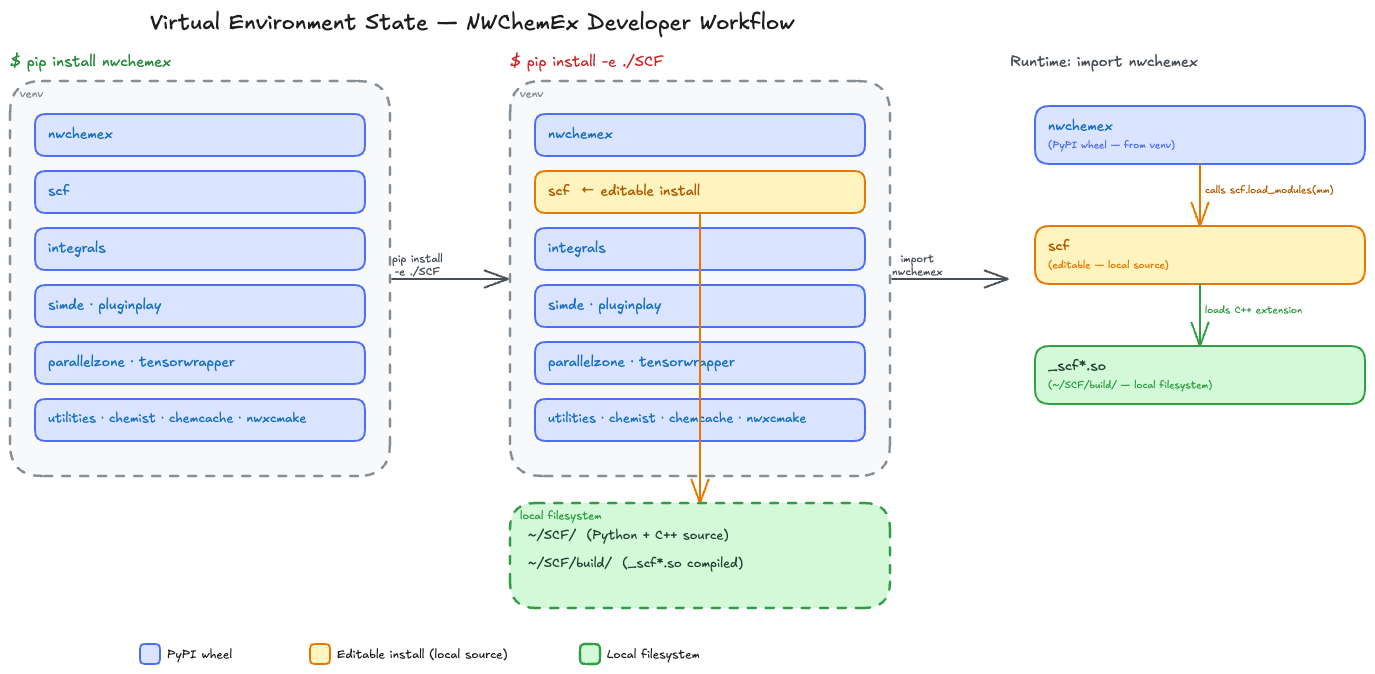Click 'venv' label of the pip install nwchemex container
The height and width of the screenshot is (674, 1375).
coord(31,94)
